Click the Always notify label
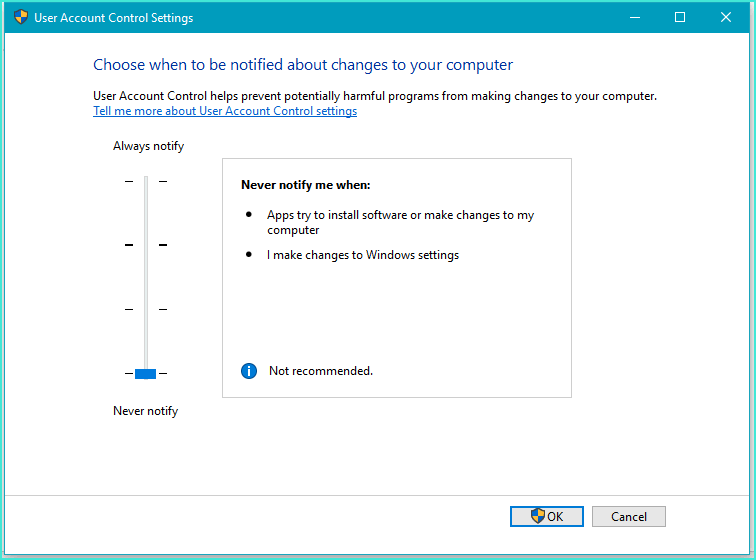Screen dimensions: 756x560 [148, 146]
